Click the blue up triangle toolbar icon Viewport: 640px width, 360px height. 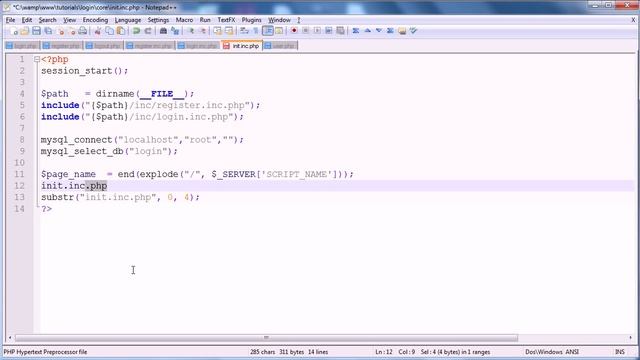[x=367, y=31]
